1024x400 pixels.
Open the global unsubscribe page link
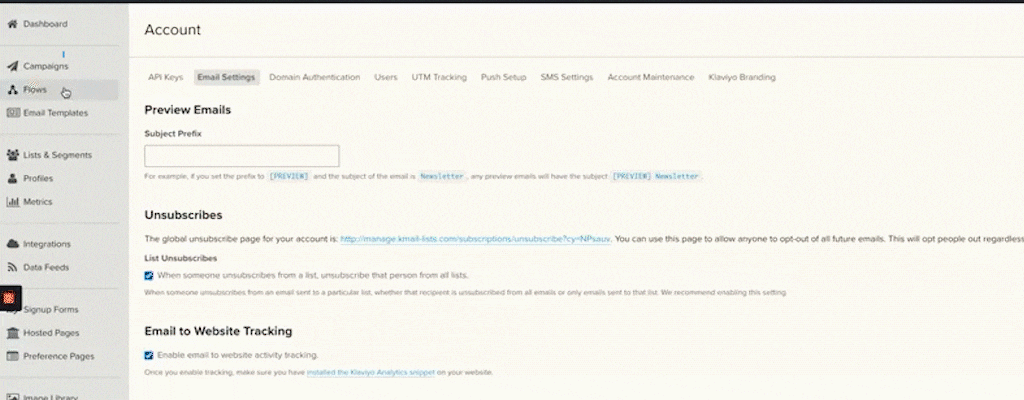(475, 239)
